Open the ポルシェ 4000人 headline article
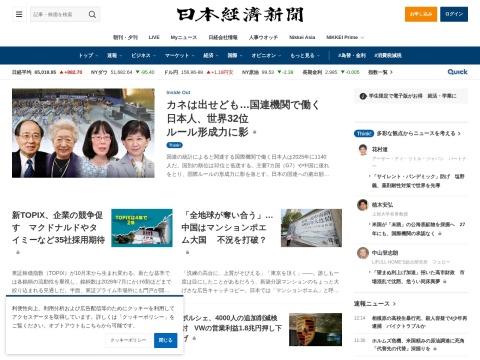Viewport: 480px width, 360px height. (232, 328)
